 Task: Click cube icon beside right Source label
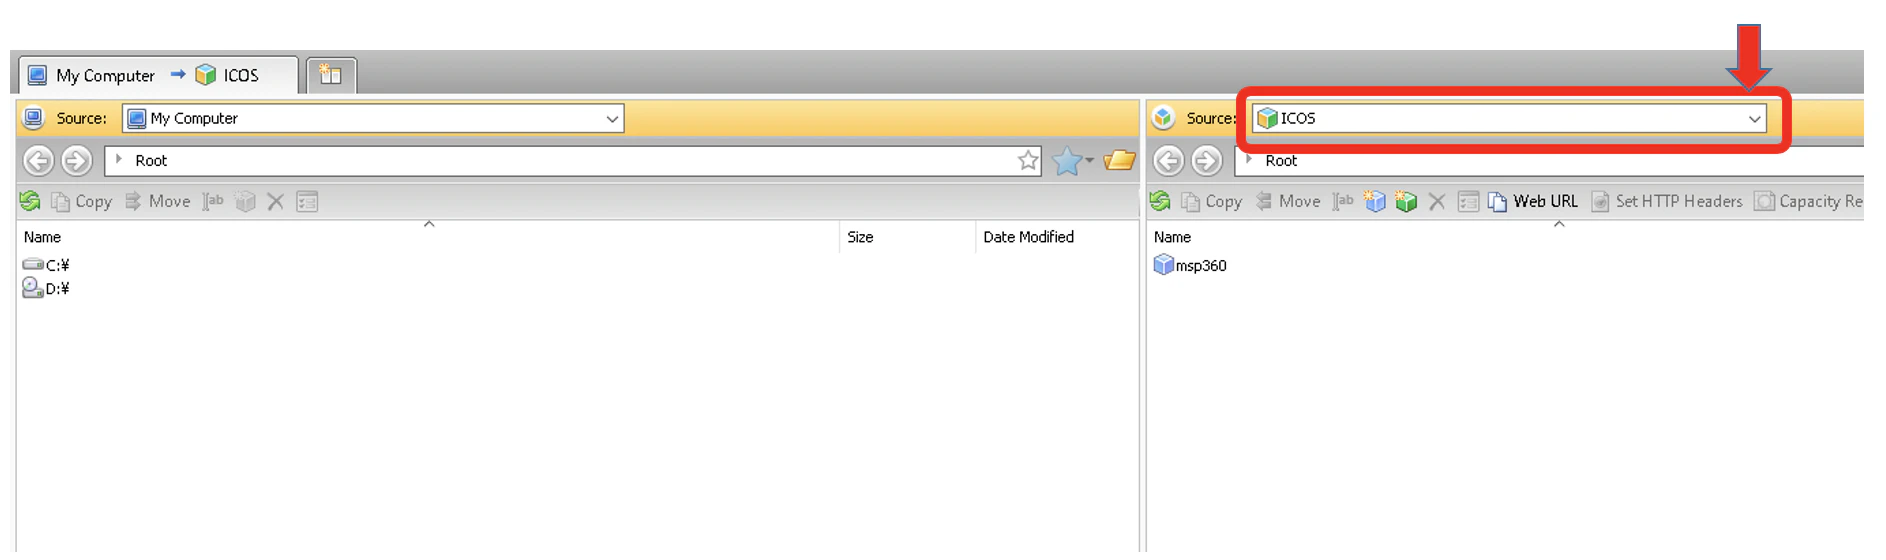pyautogui.click(x=1163, y=118)
